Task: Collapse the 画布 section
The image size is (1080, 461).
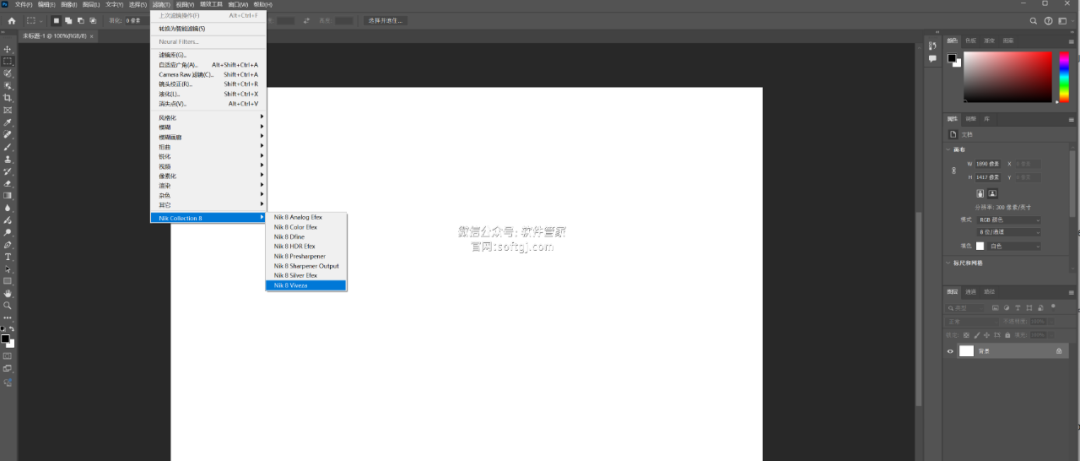Action: 949,150
